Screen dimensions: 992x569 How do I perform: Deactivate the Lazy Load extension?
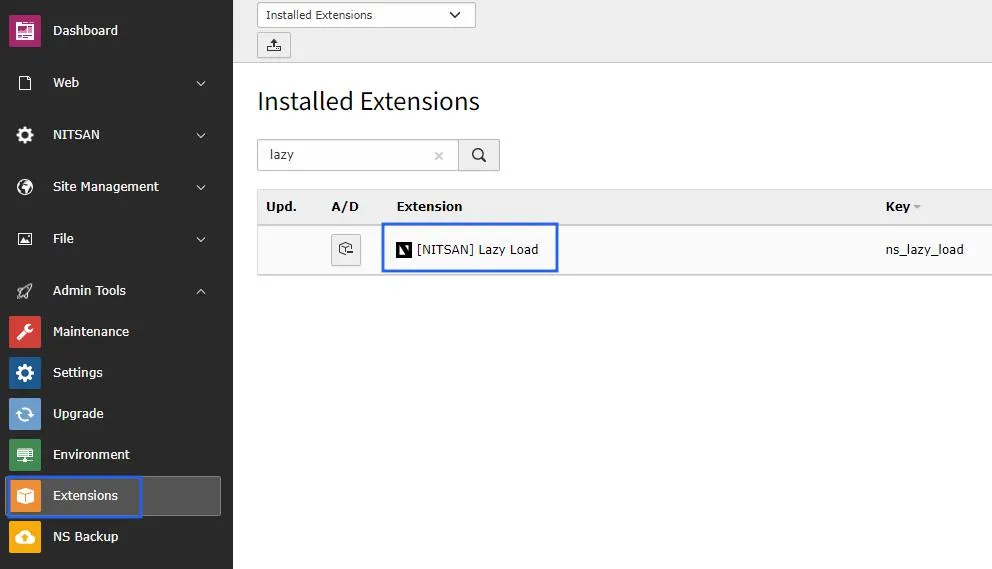[x=346, y=249]
